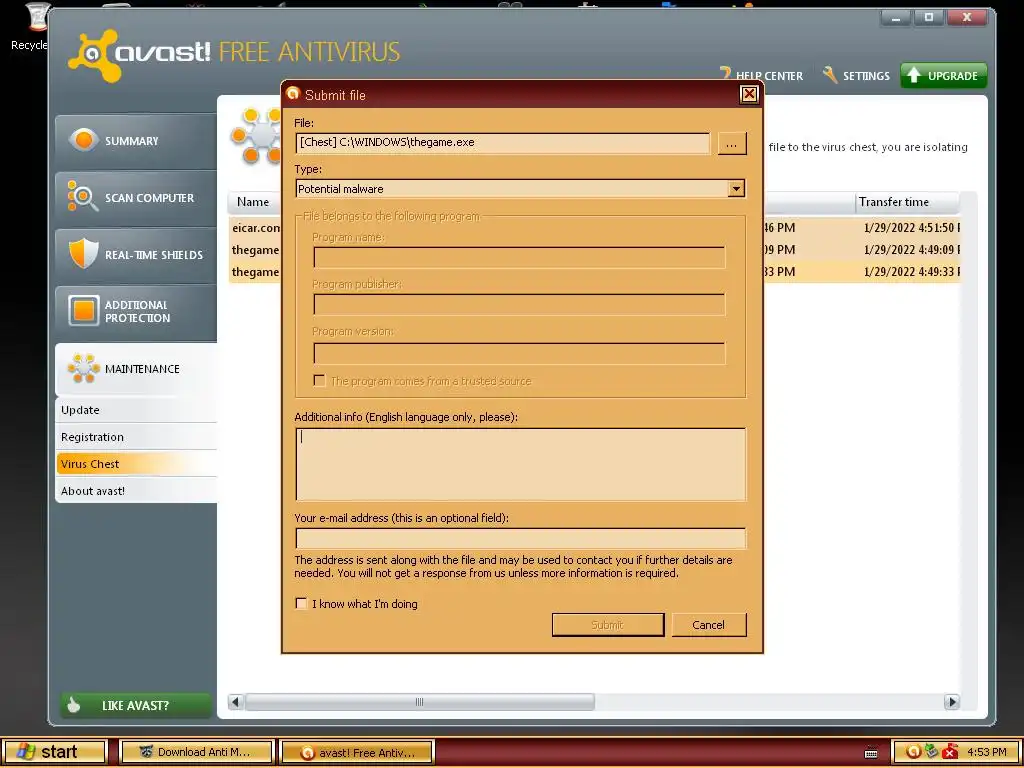Select Update under Maintenance
The image size is (1024, 768).
click(x=136, y=410)
